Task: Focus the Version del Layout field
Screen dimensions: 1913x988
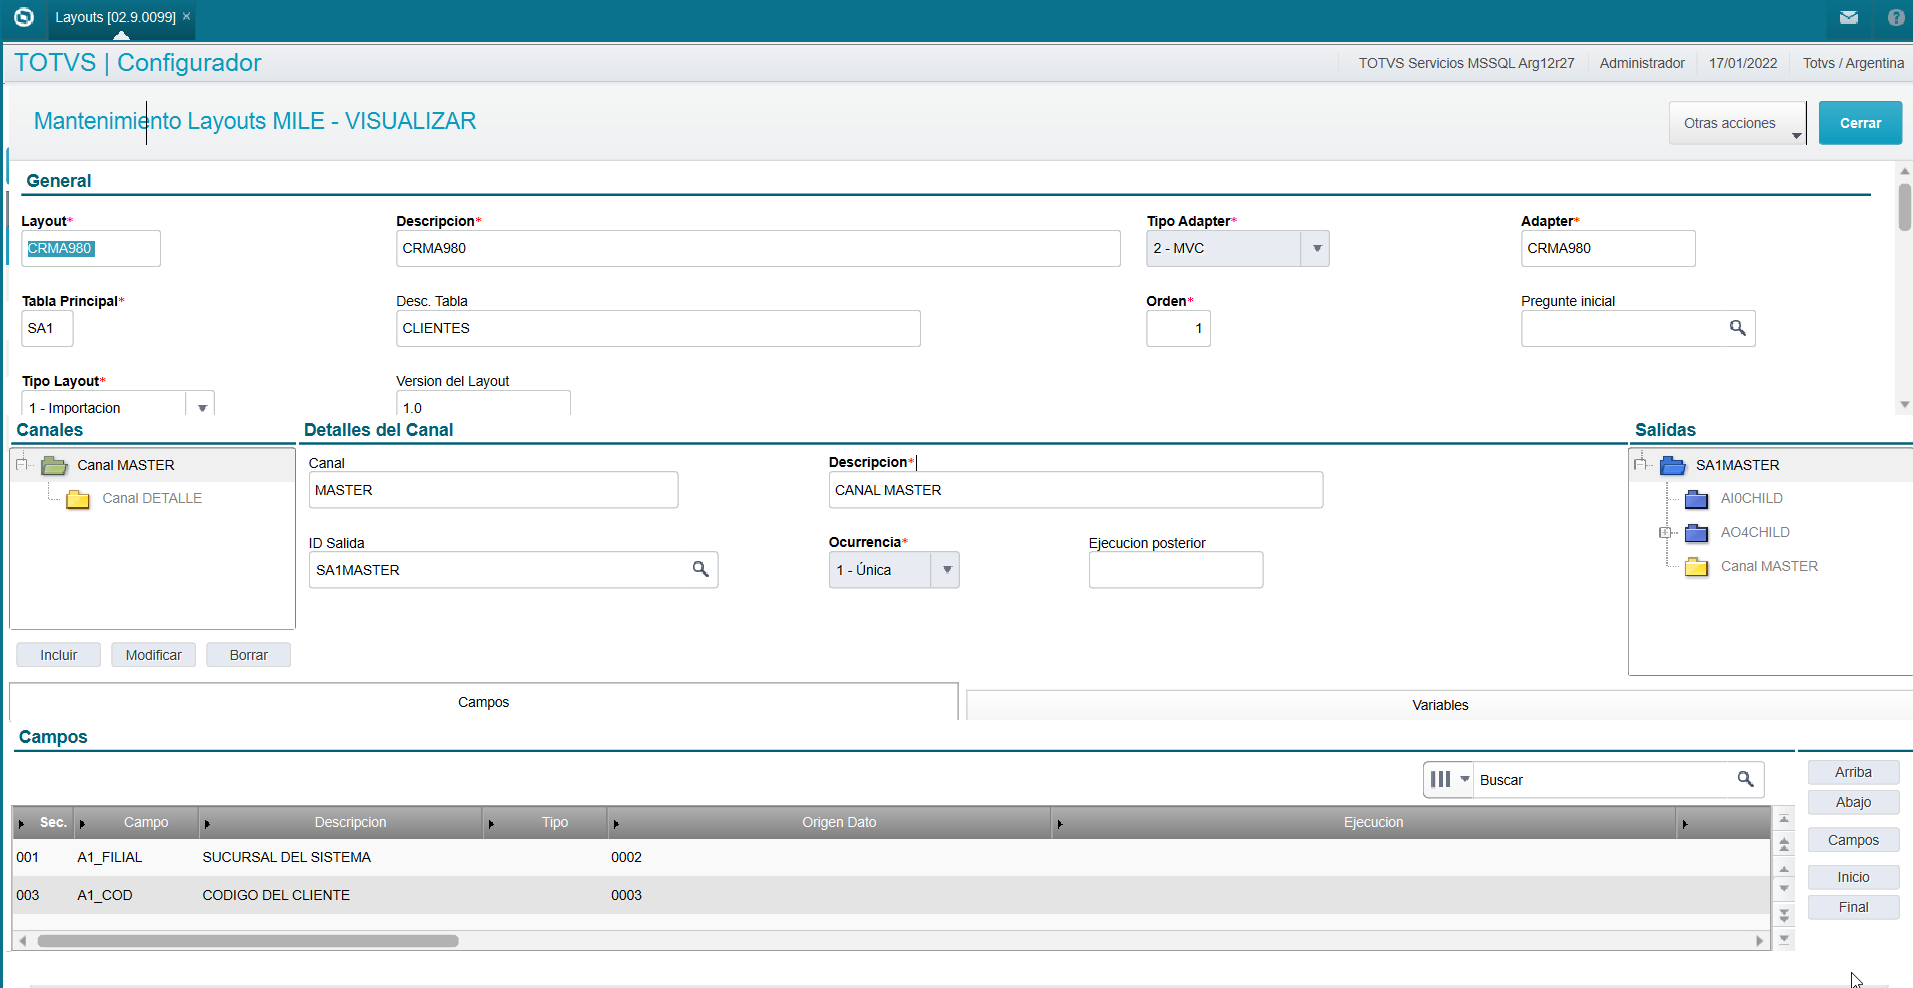Action: [x=483, y=403]
